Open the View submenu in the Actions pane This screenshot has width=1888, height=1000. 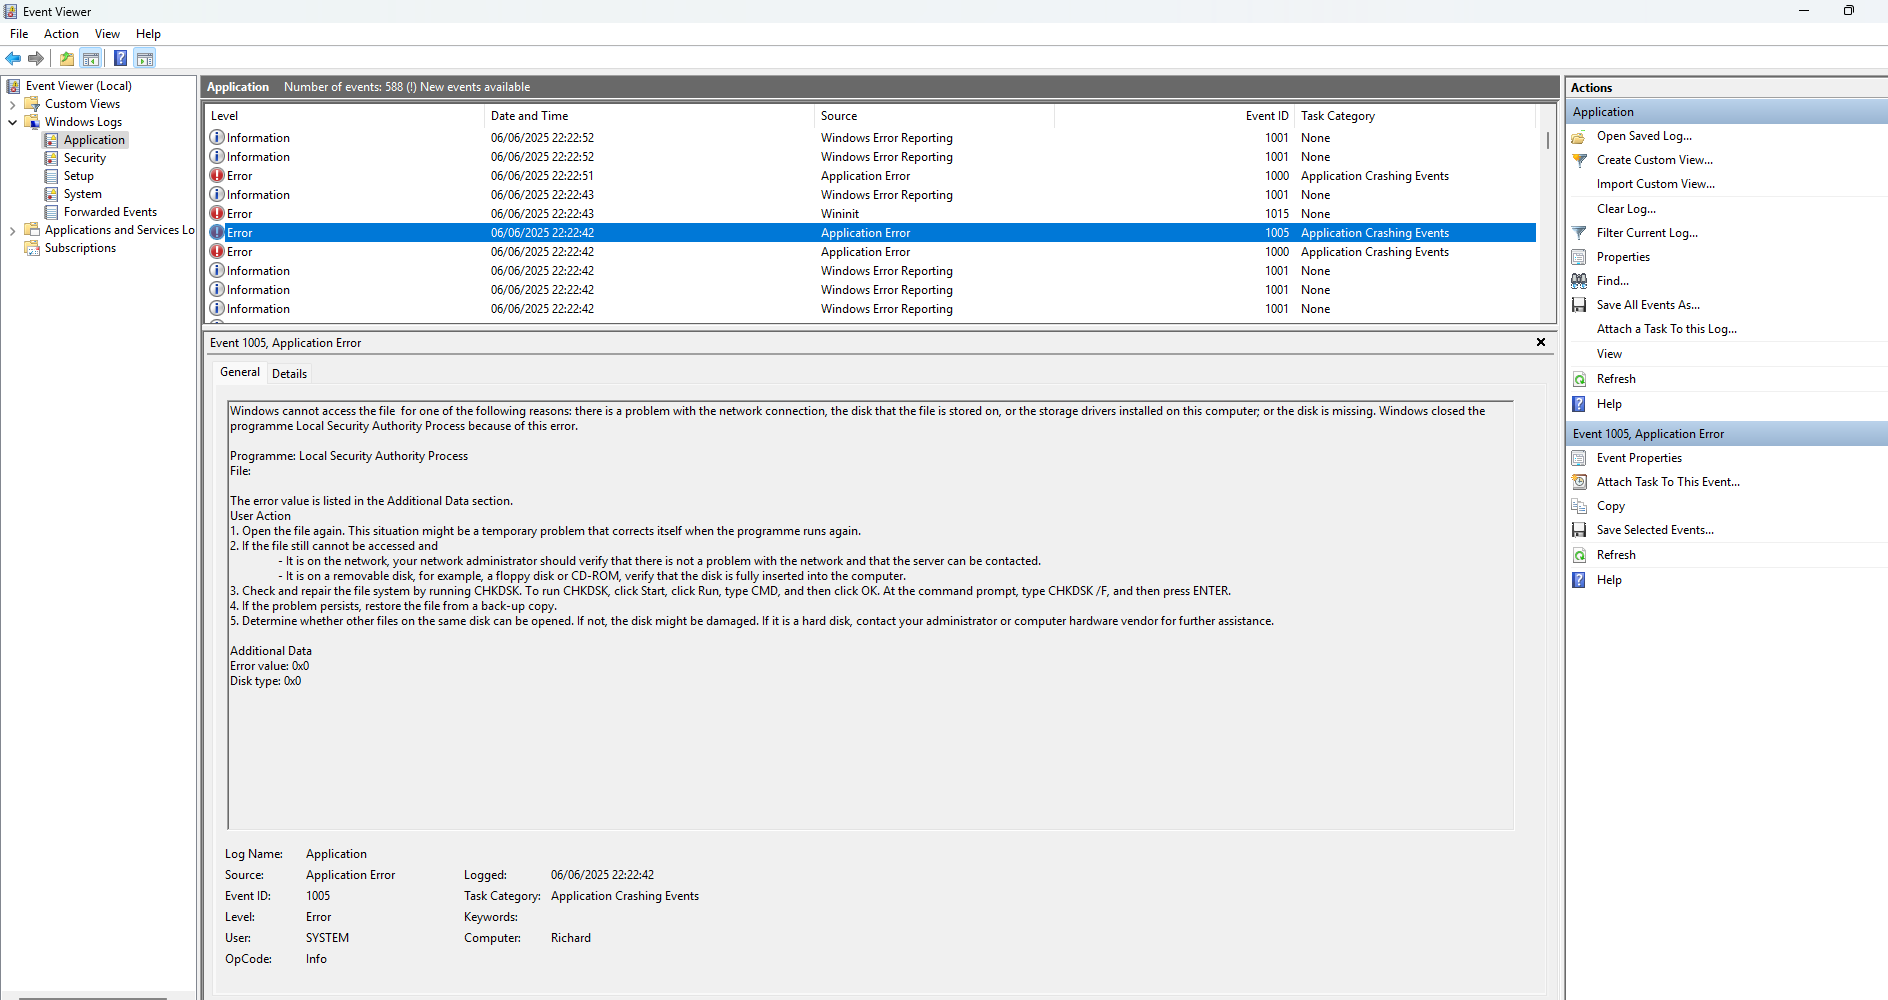click(1609, 354)
